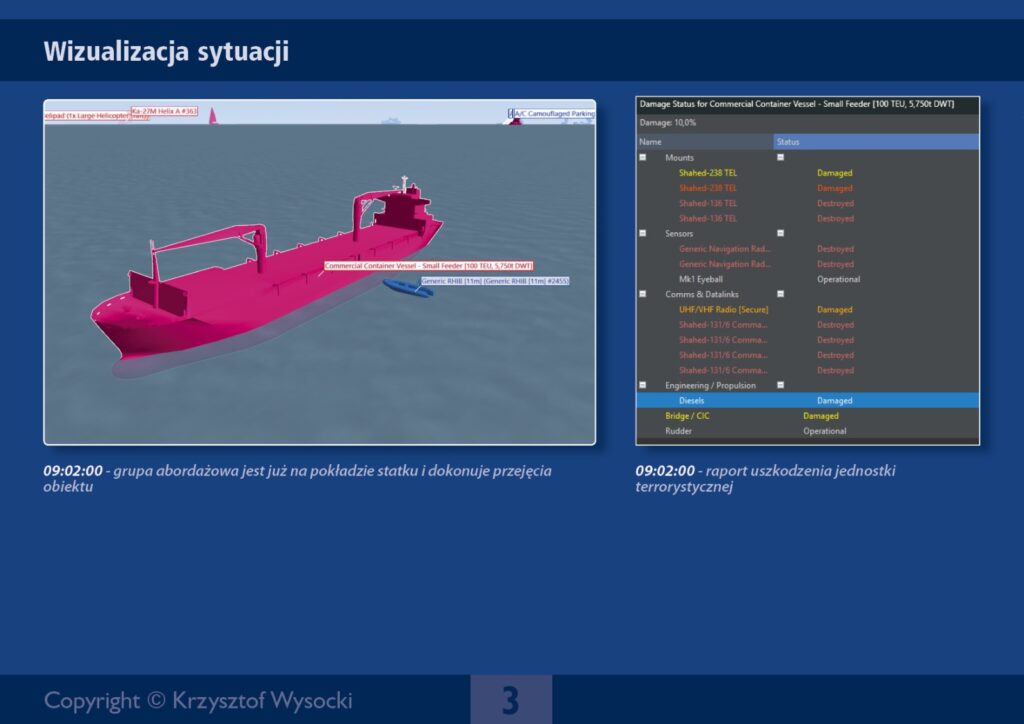Click the pink sailboat marker on horizon
Screen dimensions: 1024x724
(x=212, y=116)
